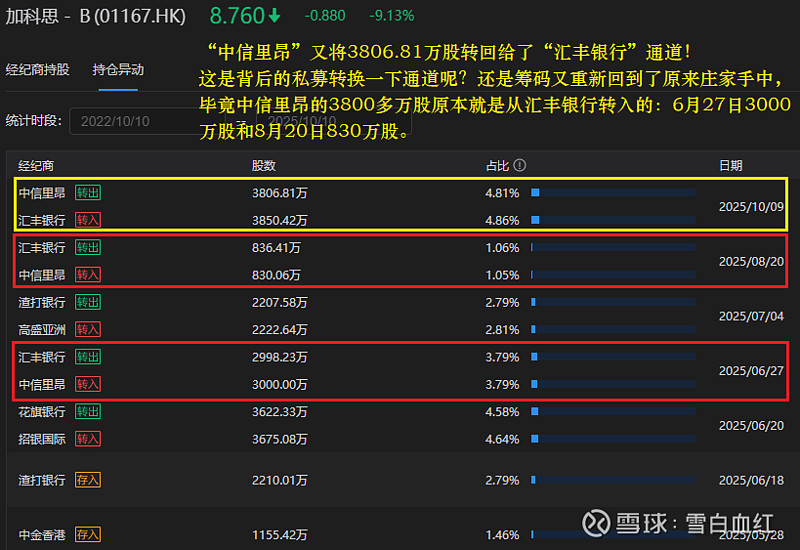Viewport: 800px width, 550px height.
Task: Click the -0.880 price change value
Action: click(325, 16)
